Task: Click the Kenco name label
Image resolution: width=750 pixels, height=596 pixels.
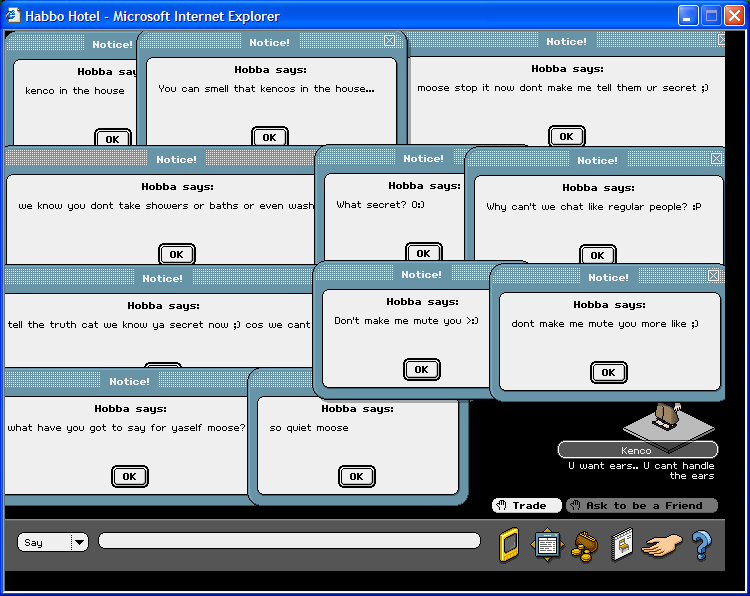Action: [638, 450]
